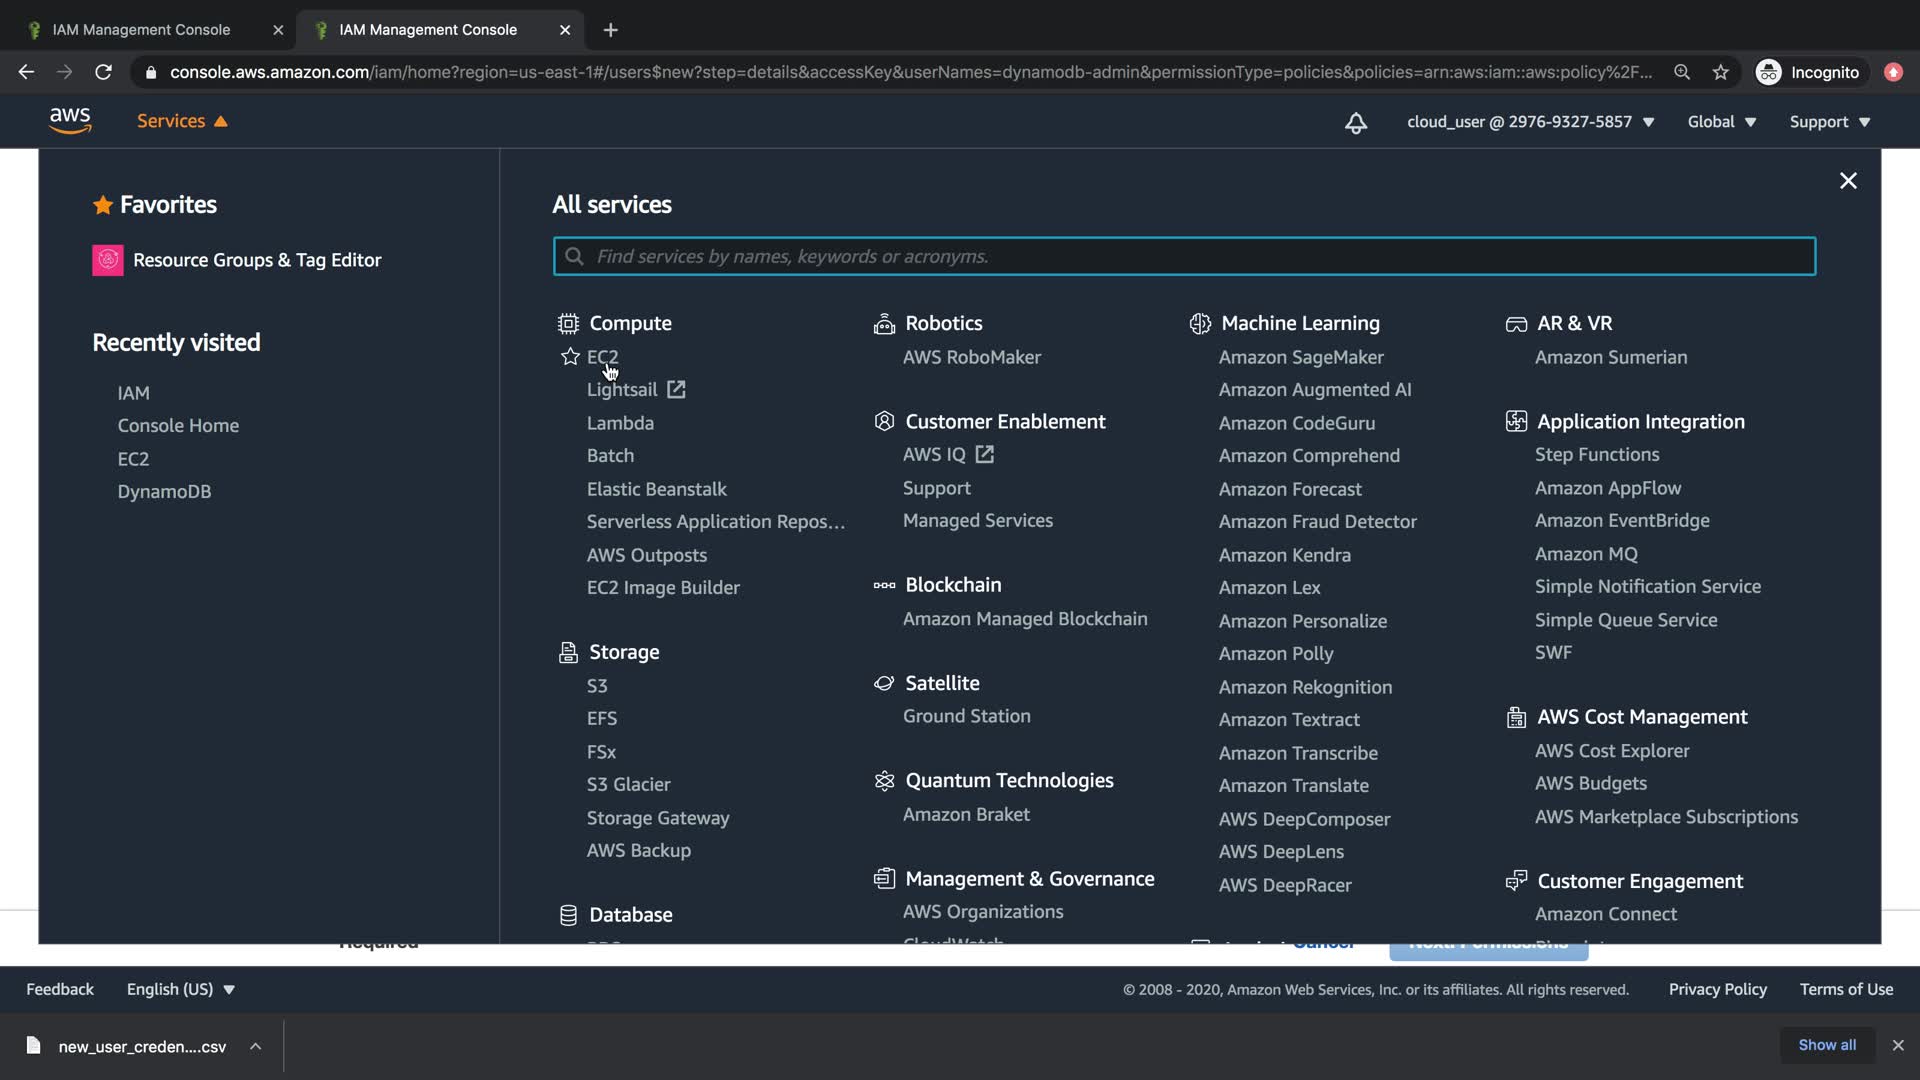Open the Support menu dropdown
The width and height of the screenshot is (1920, 1080).
coord(1829,122)
